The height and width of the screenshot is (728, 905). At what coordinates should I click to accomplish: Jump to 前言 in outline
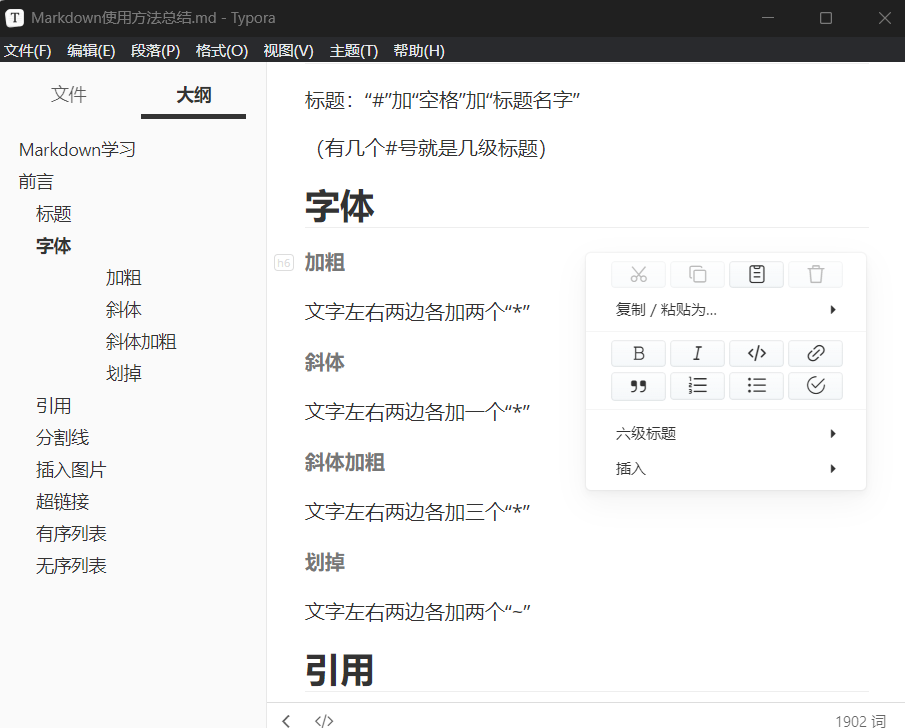[36, 182]
